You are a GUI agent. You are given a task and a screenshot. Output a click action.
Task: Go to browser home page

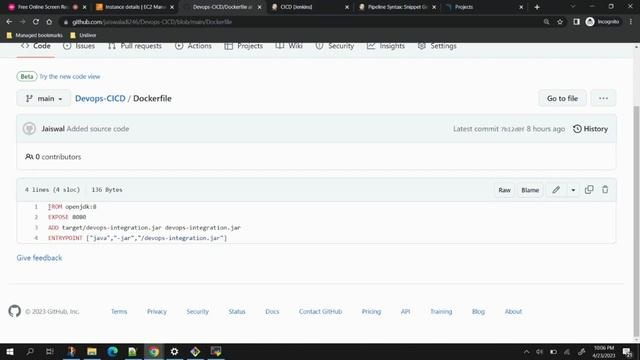(x=49, y=22)
